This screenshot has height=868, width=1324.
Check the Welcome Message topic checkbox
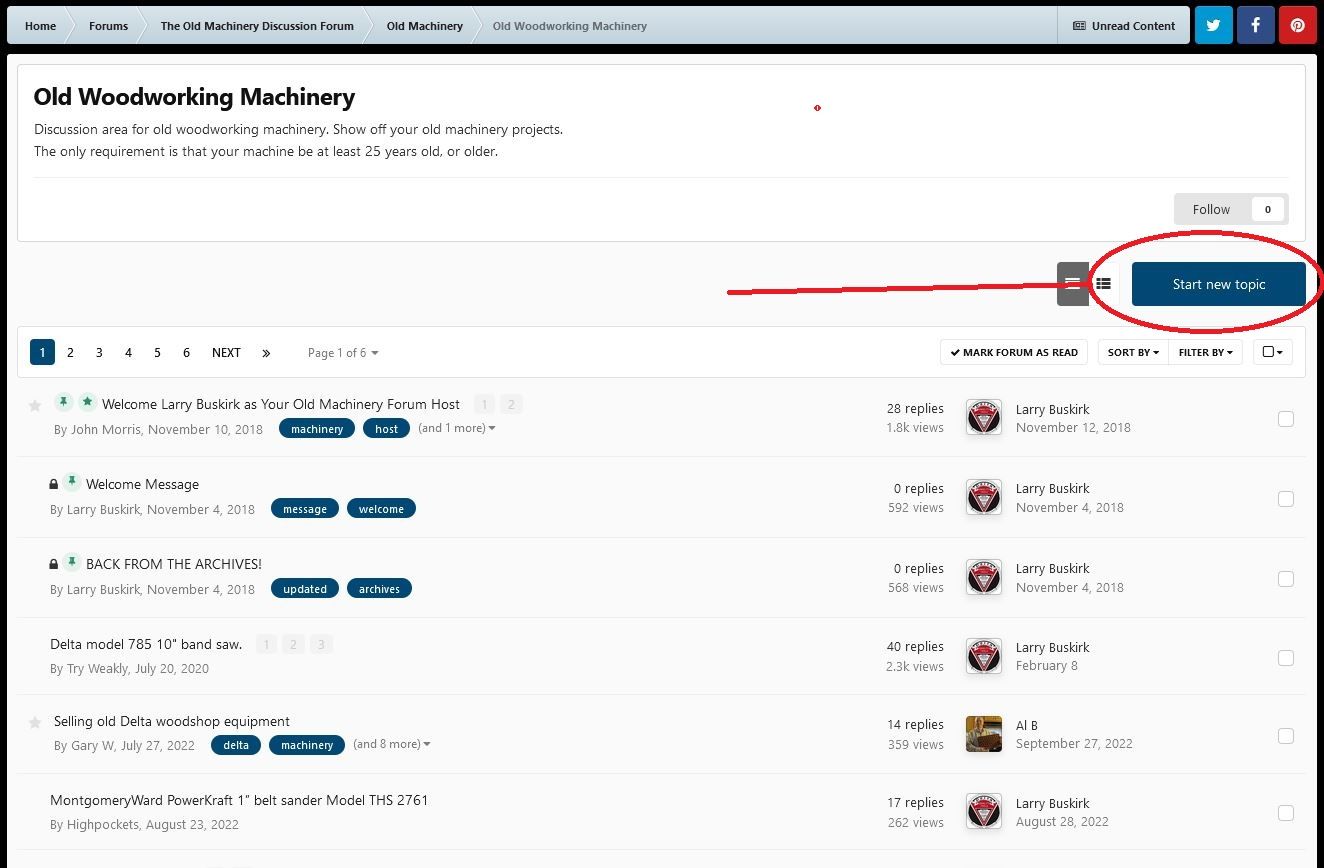[1286, 499]
